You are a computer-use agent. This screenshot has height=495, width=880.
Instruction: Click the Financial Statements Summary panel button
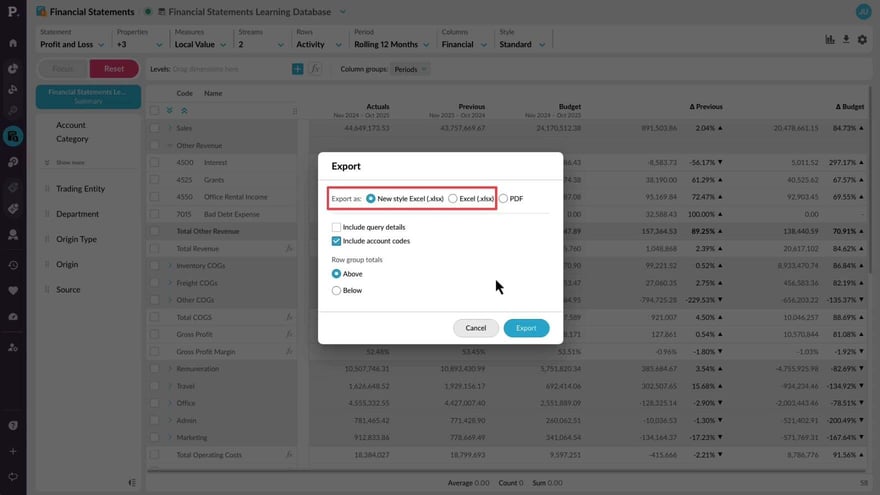coord(88,97)
